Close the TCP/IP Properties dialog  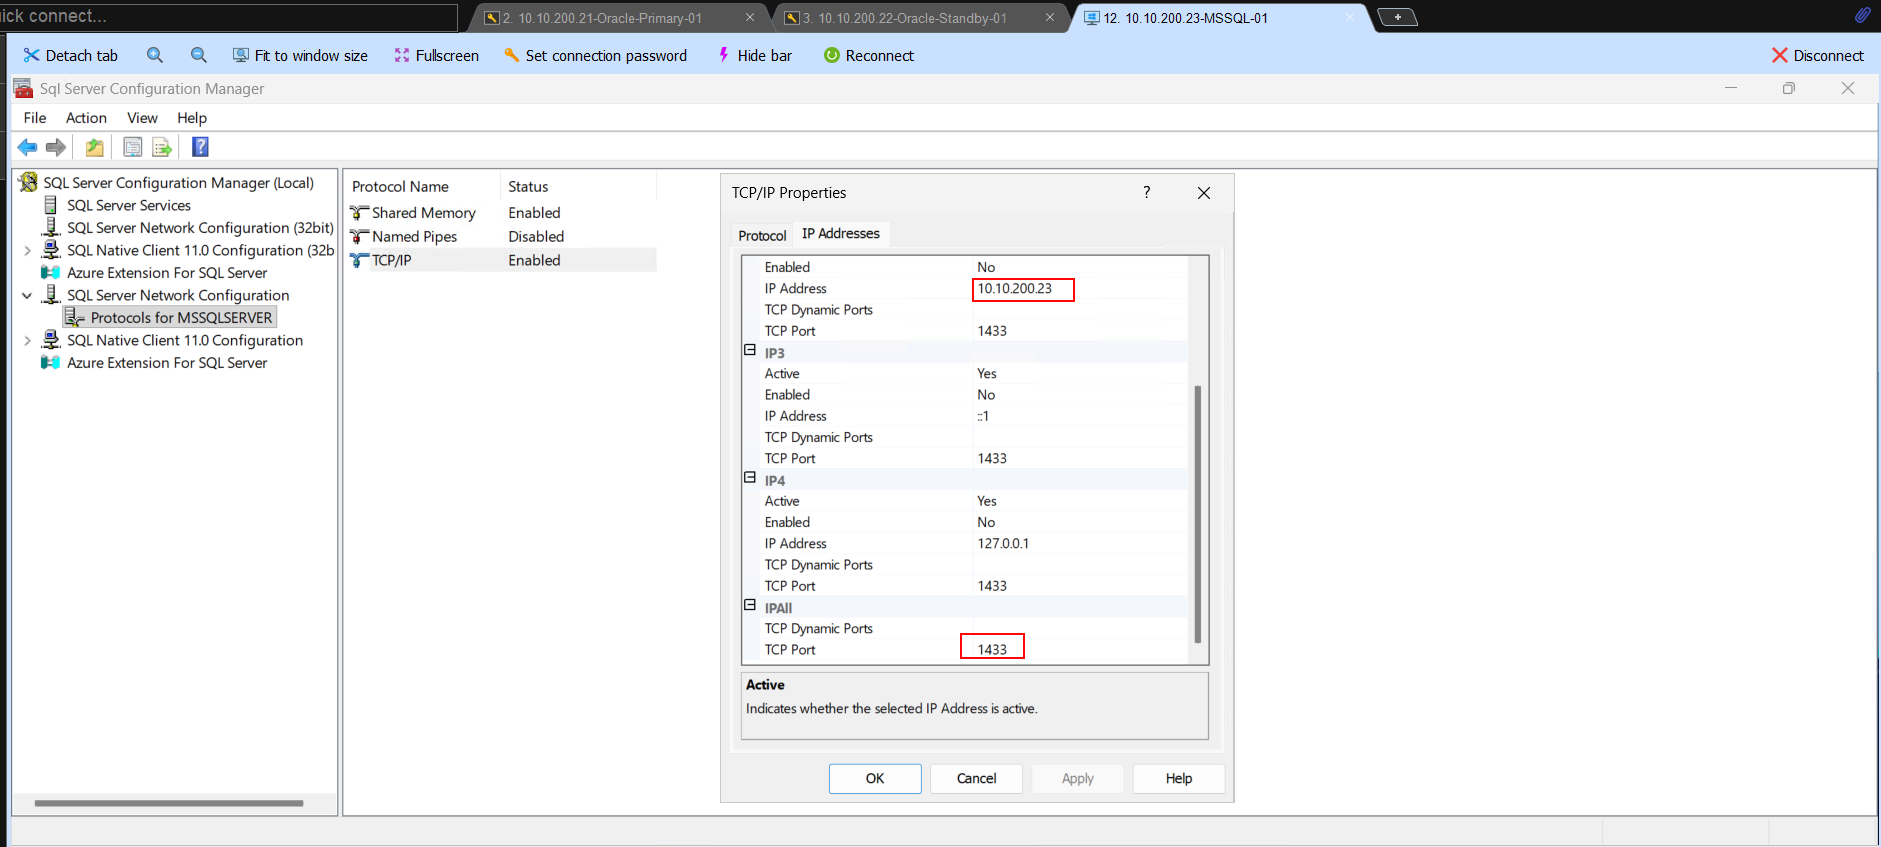[1204, 193]
